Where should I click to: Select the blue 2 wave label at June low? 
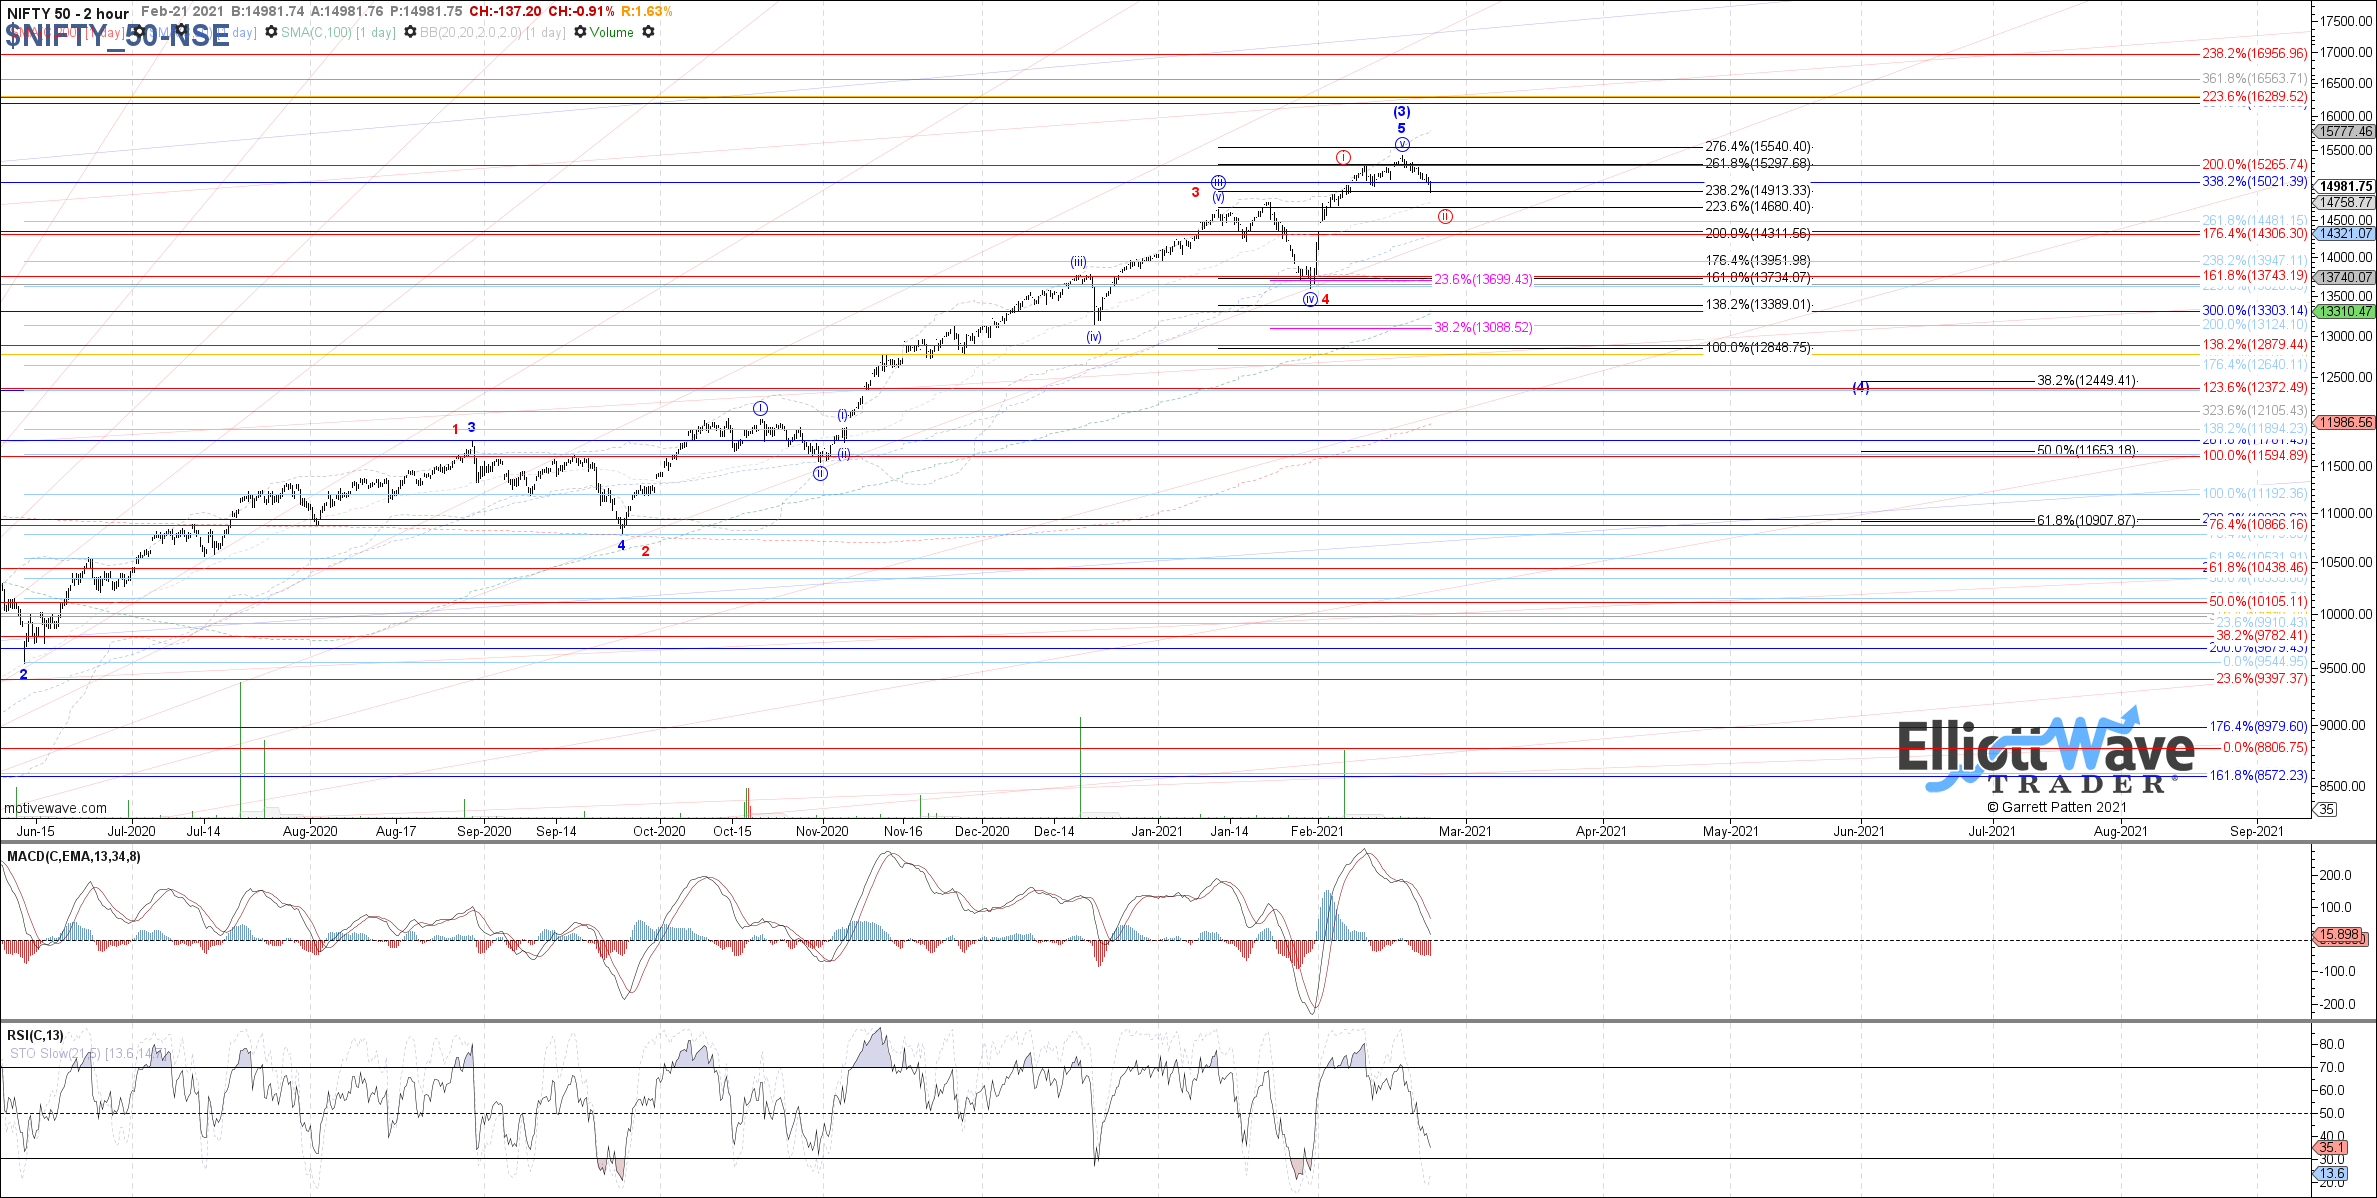[x=24, y=674]
